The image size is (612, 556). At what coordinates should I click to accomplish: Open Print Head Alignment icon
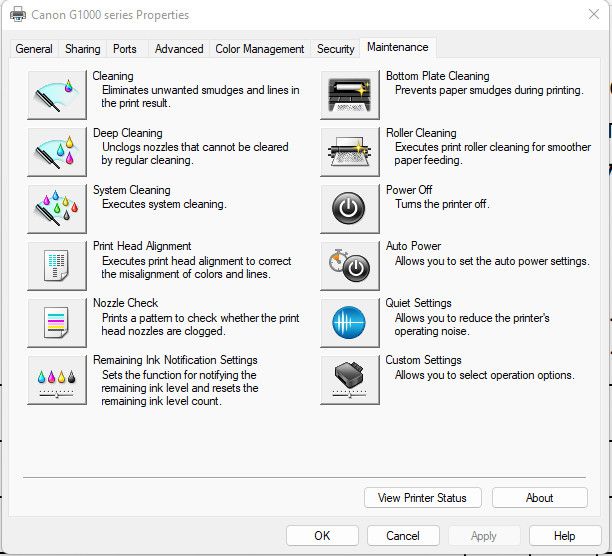coord(57,265)
